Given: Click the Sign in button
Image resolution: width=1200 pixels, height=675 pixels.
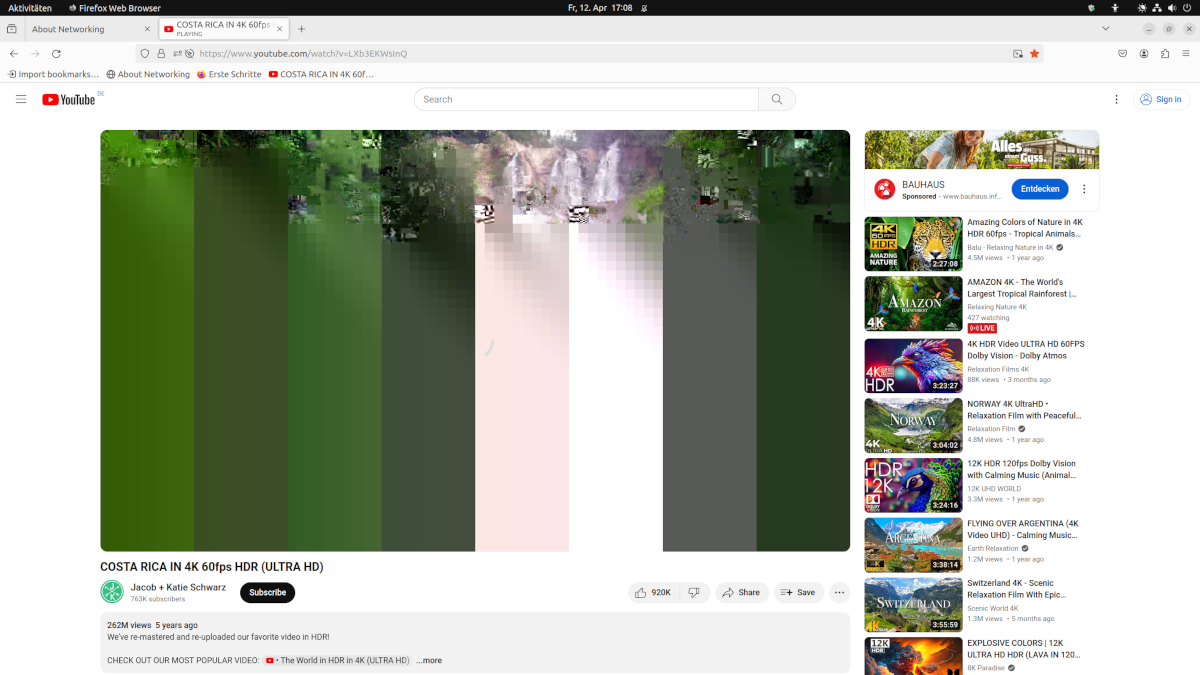Looking at the screenshot, I should click(x=1160, y=99).
